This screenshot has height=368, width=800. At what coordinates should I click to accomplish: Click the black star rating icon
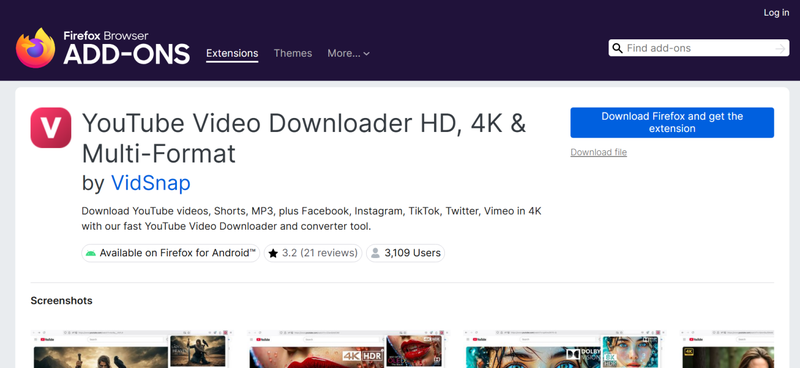[x=273, y=253]
